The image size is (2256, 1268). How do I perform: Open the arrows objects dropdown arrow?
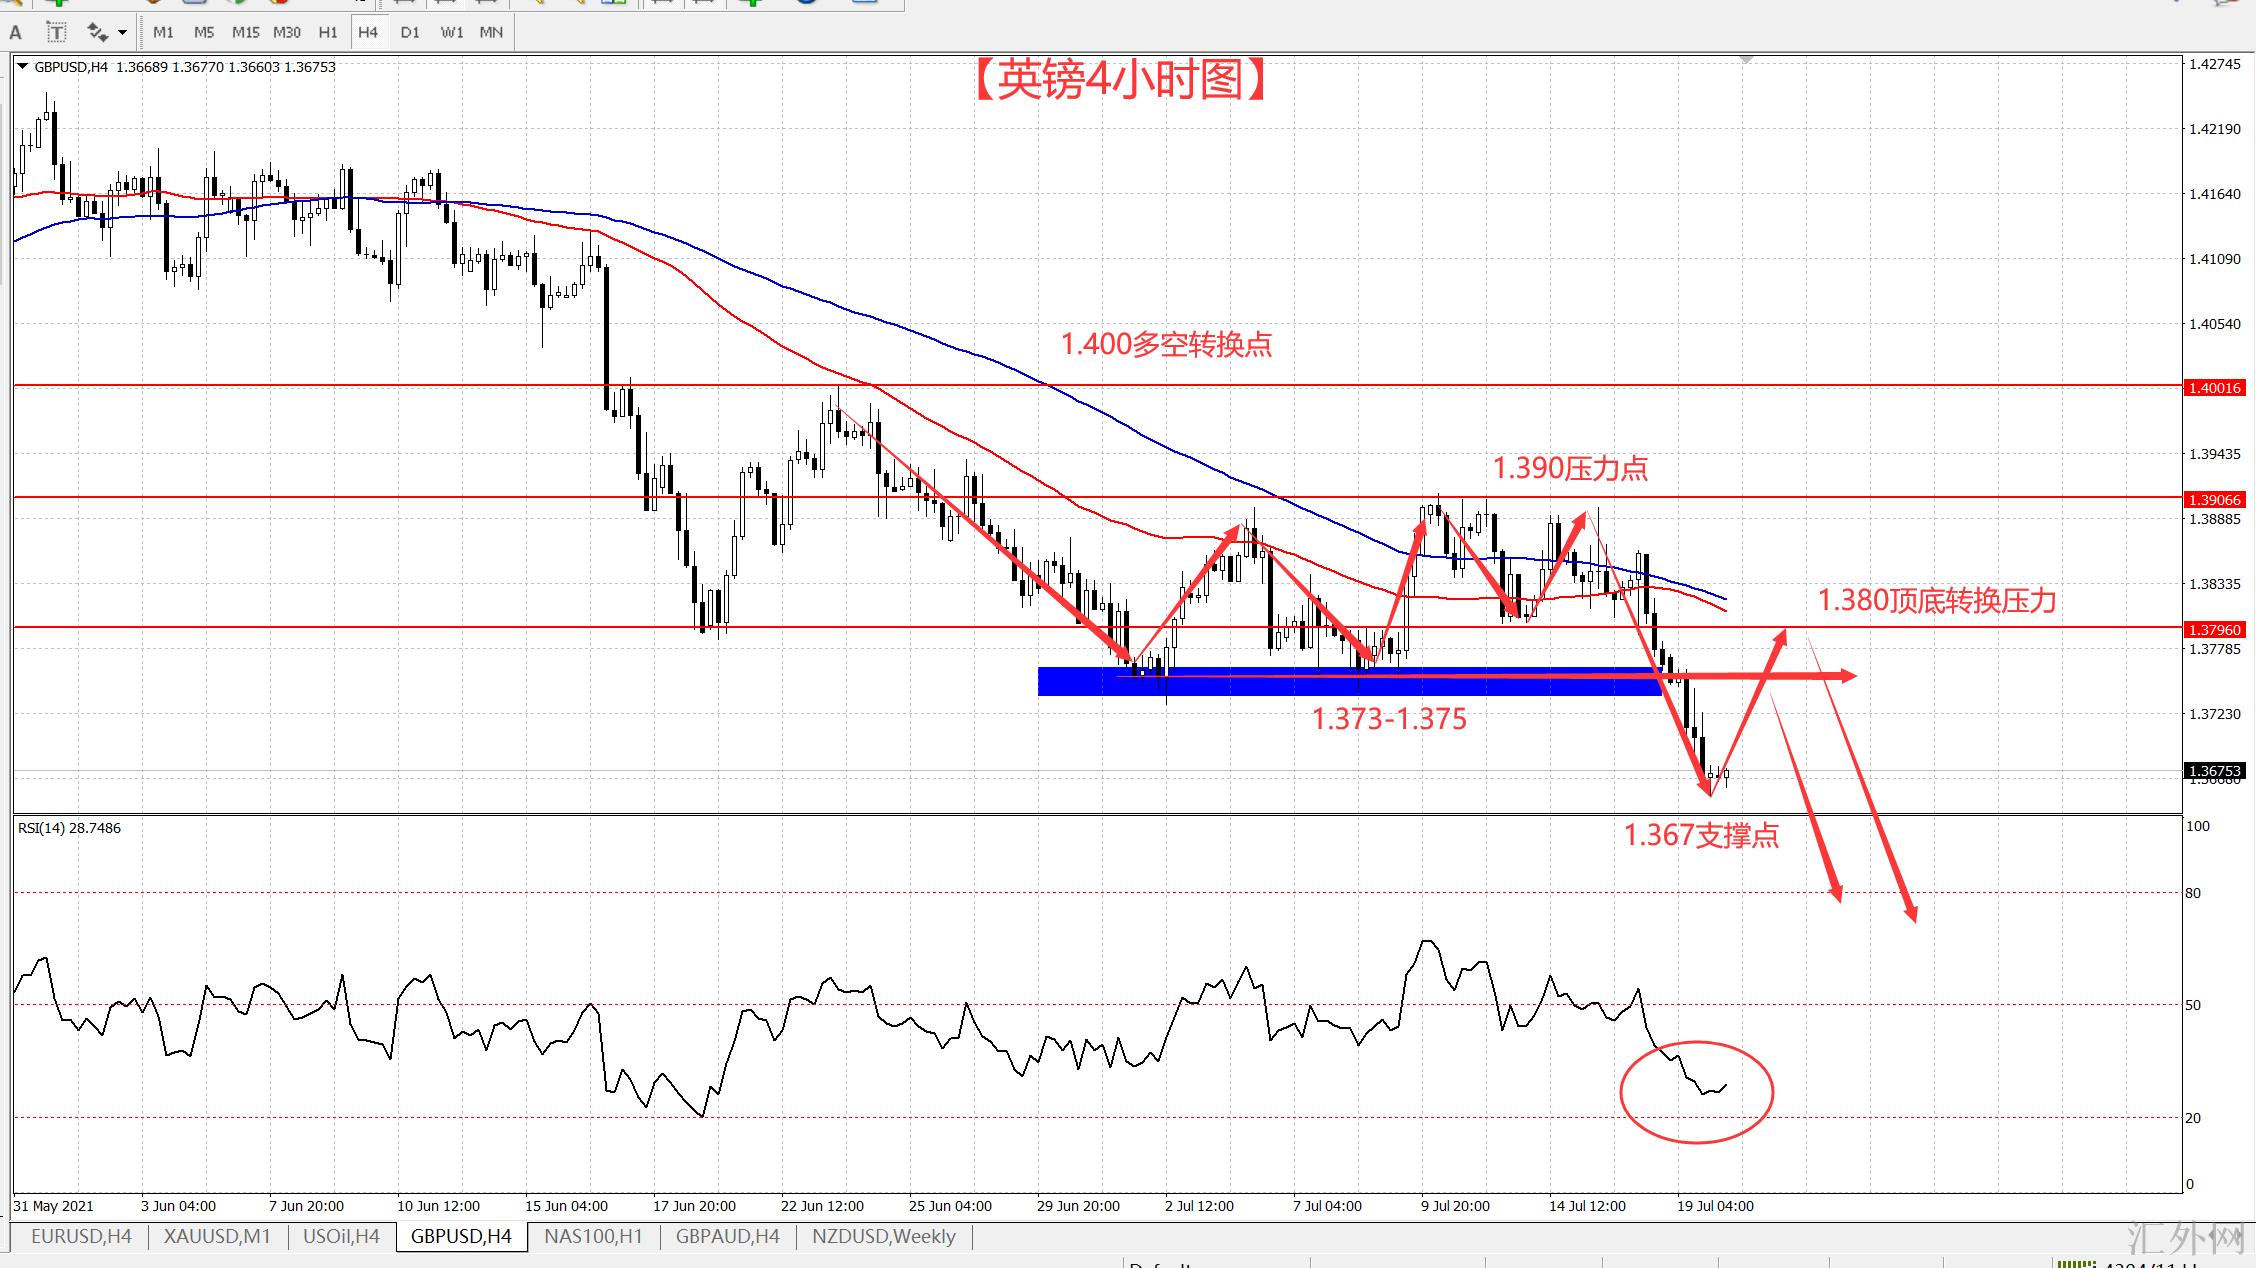tap(122, 32)
